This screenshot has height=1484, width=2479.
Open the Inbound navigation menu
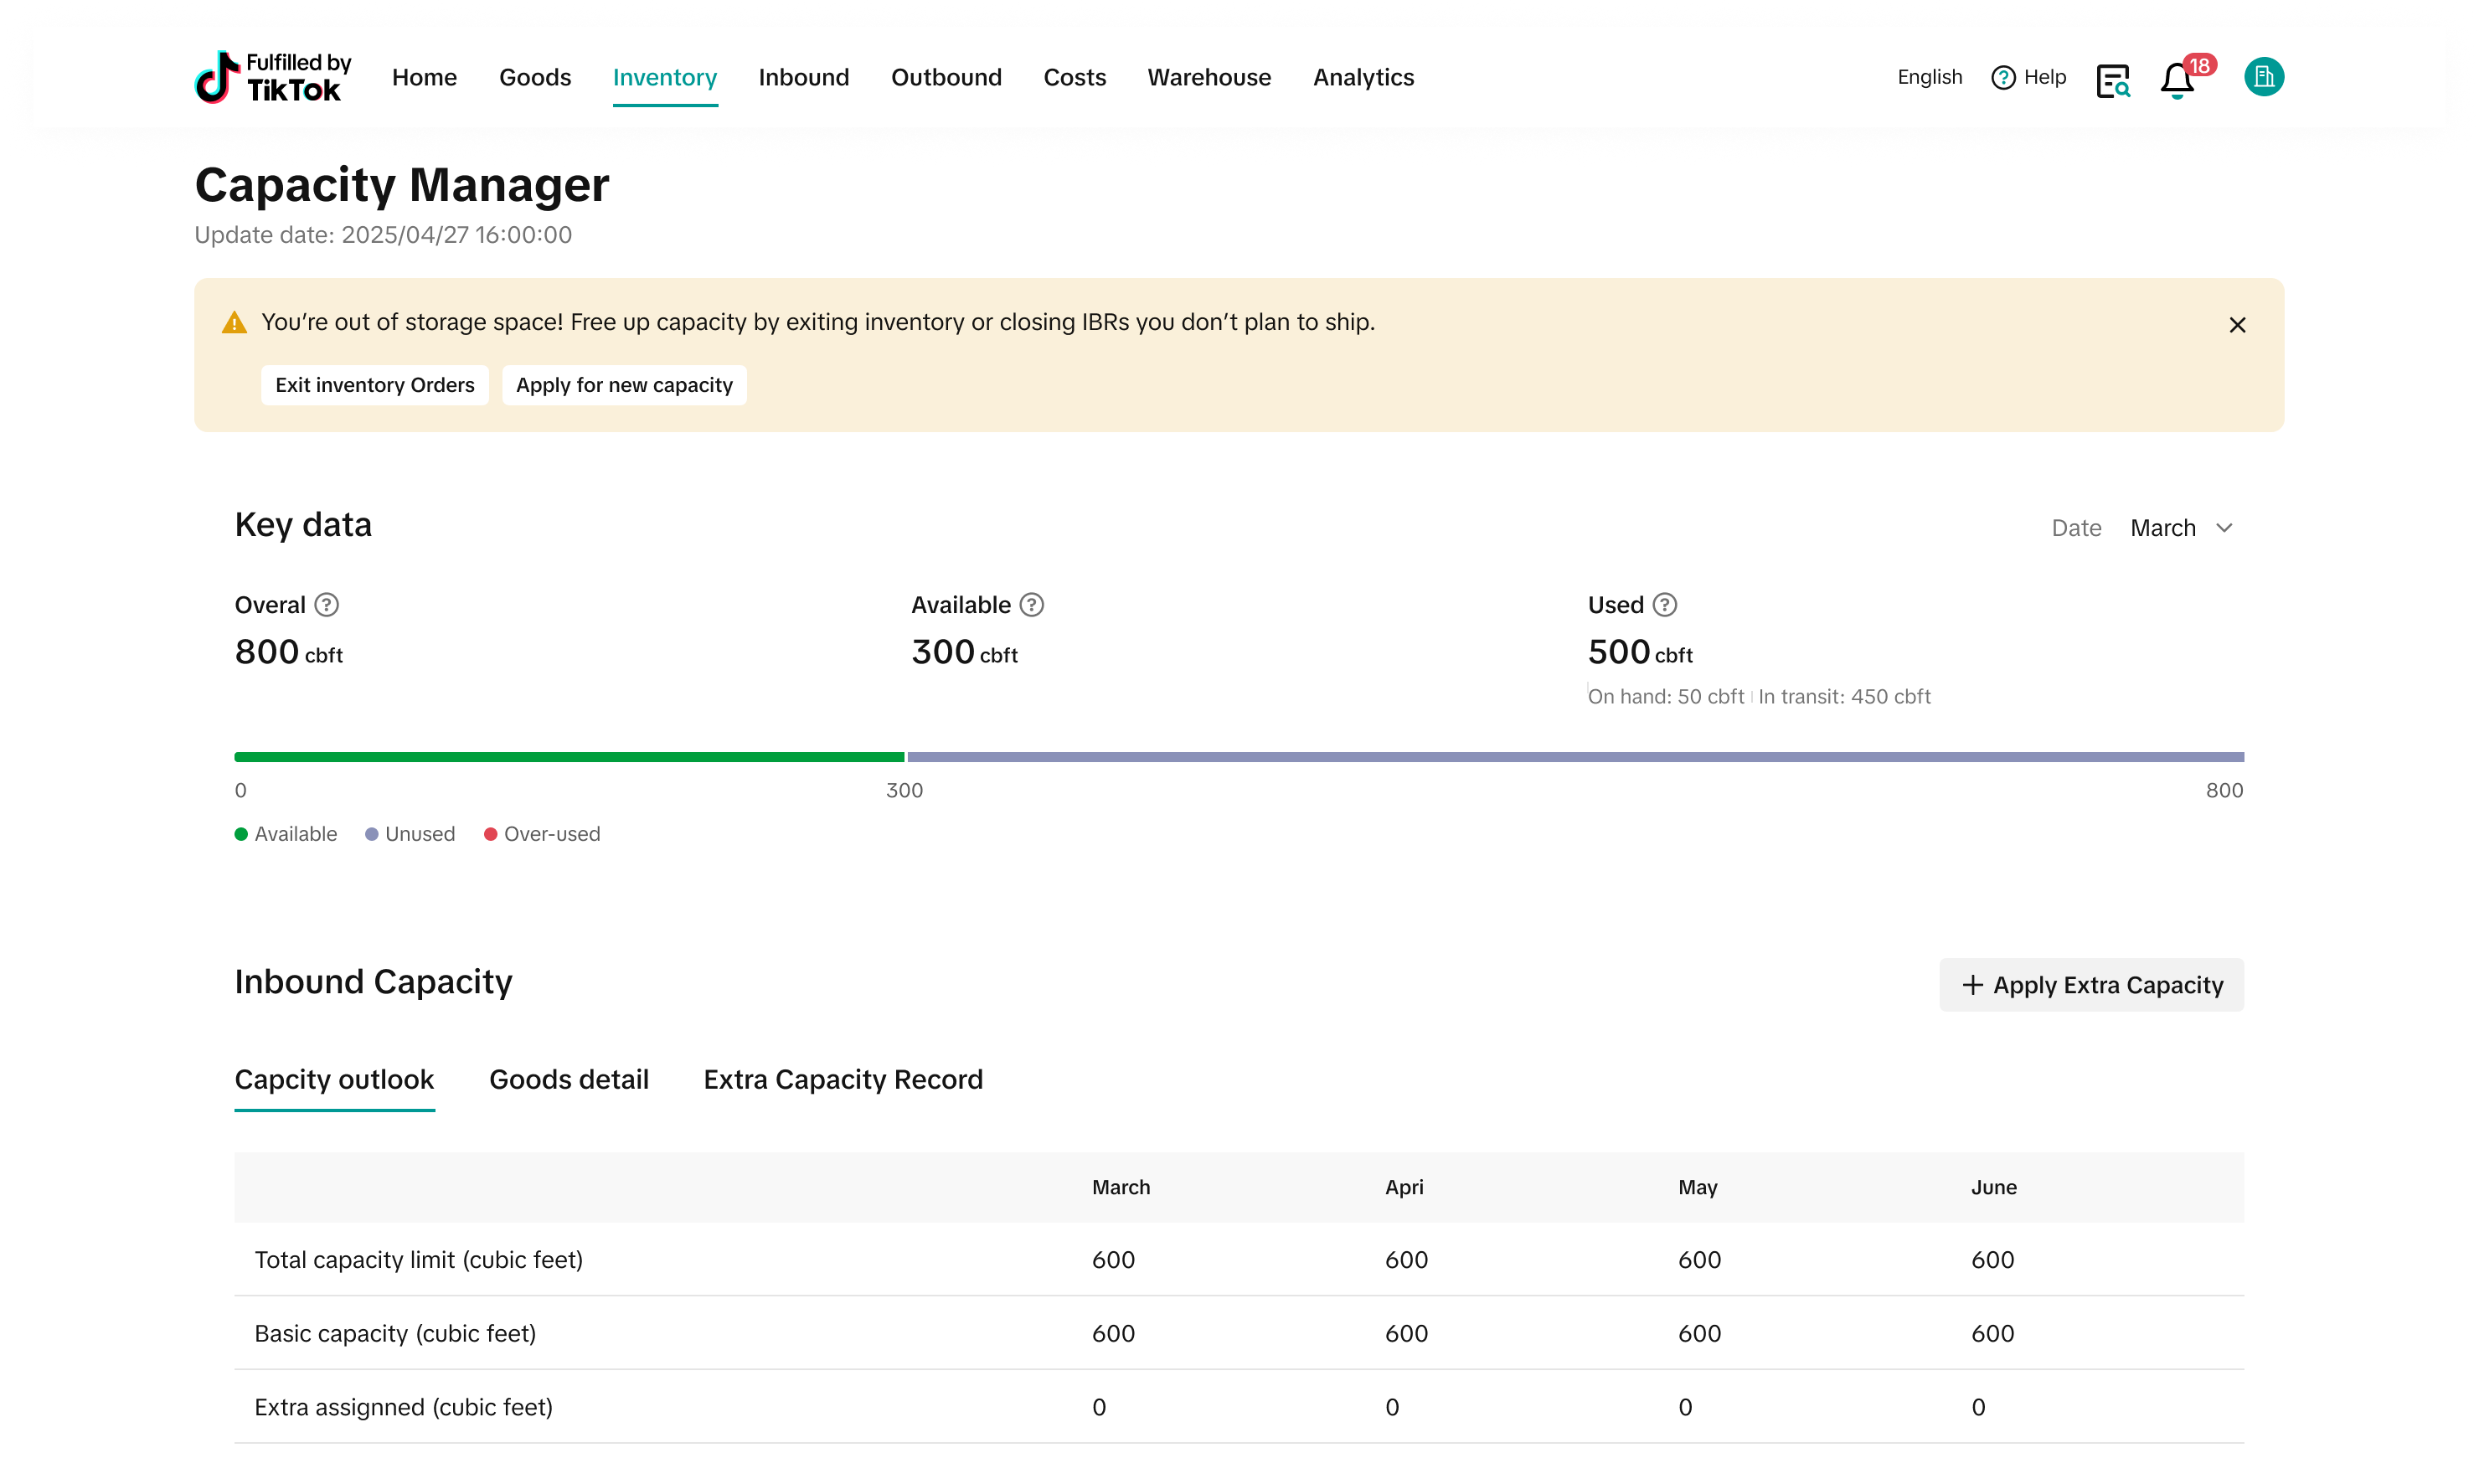(803, 77)
